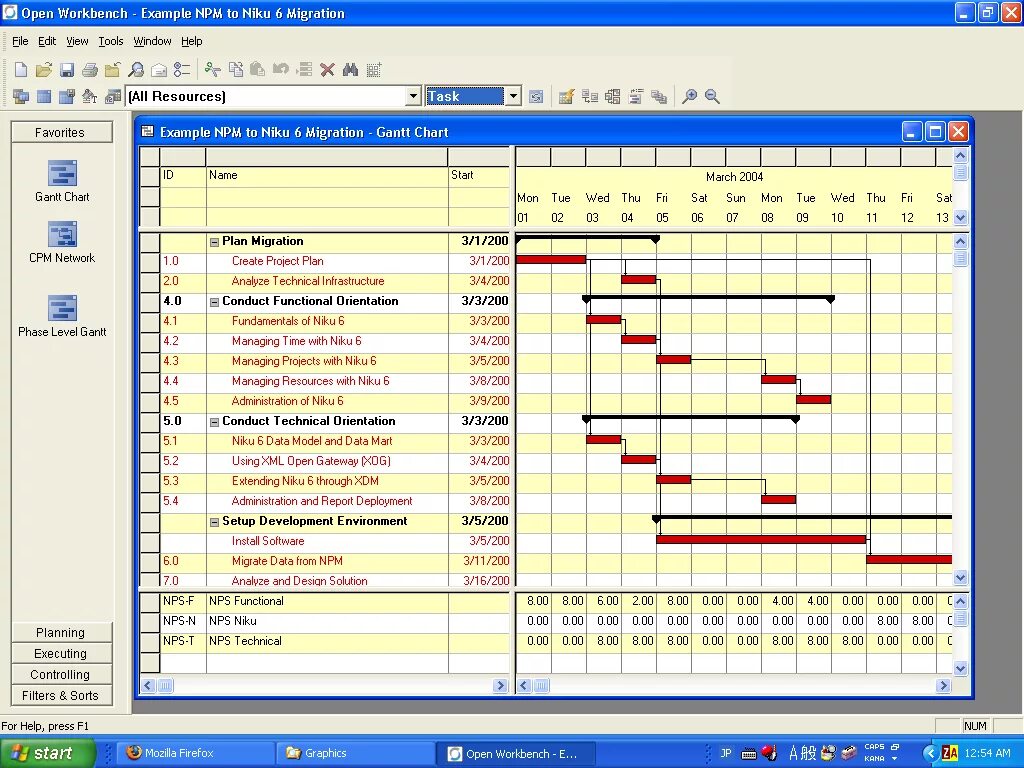1024x768 pixels.
Task: Open the Task dropdown arrow
Action: point(513,97)
